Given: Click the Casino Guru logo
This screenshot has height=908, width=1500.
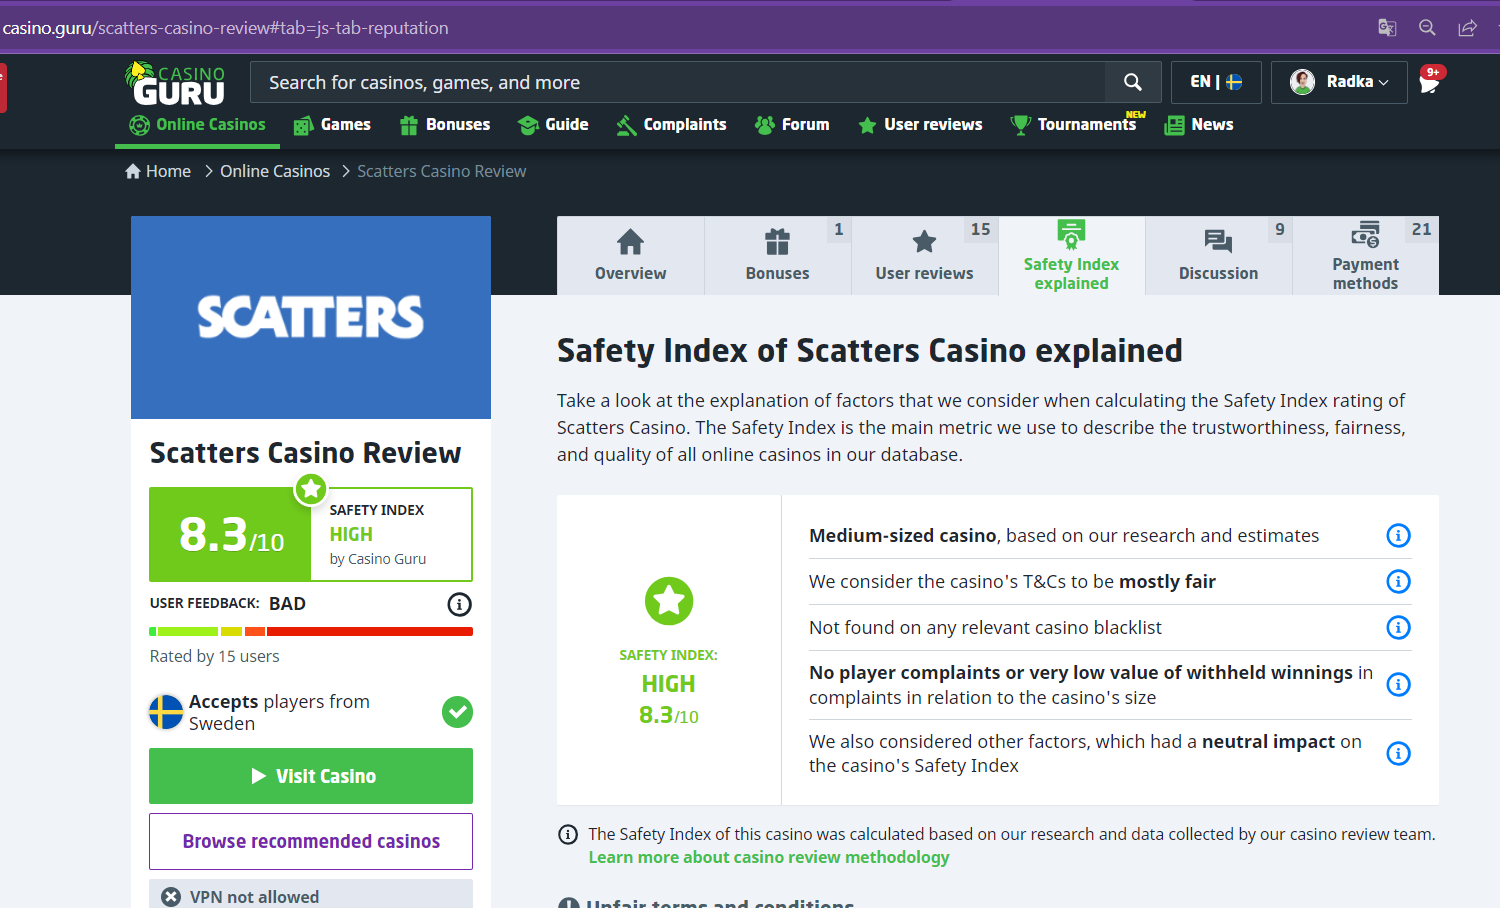Looking at the screenshot, I should click(176, 84).
